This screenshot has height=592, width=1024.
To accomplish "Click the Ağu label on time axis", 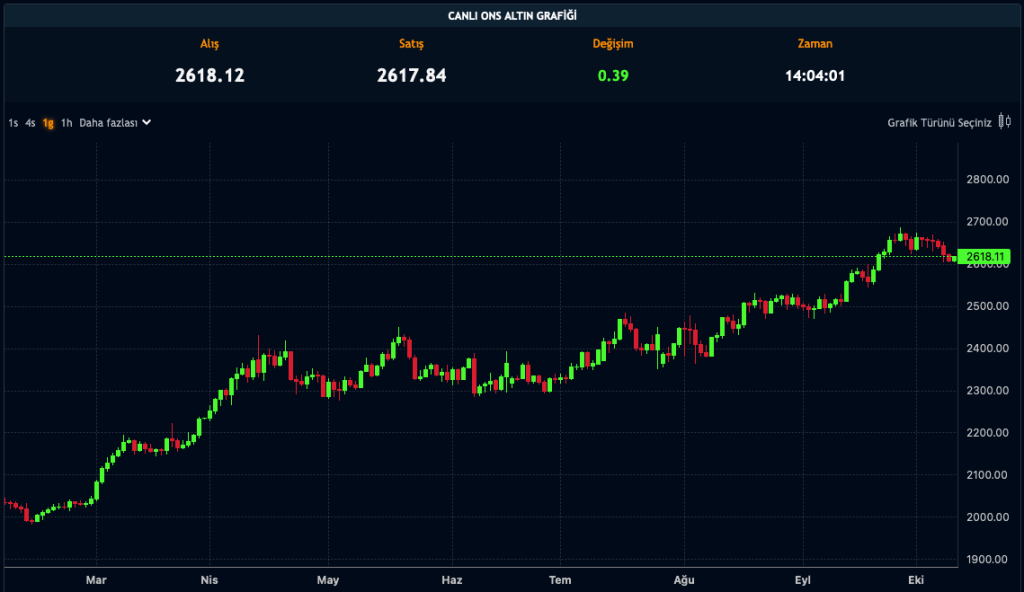I will coord(684,580).
